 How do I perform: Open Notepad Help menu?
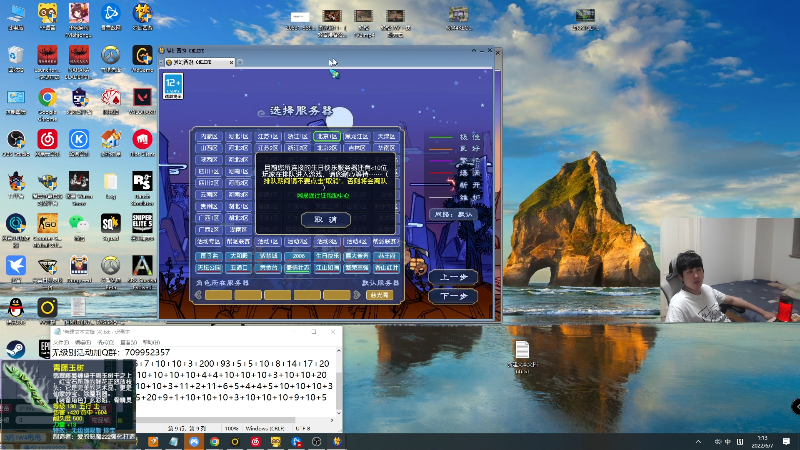[x=152, y=342]
